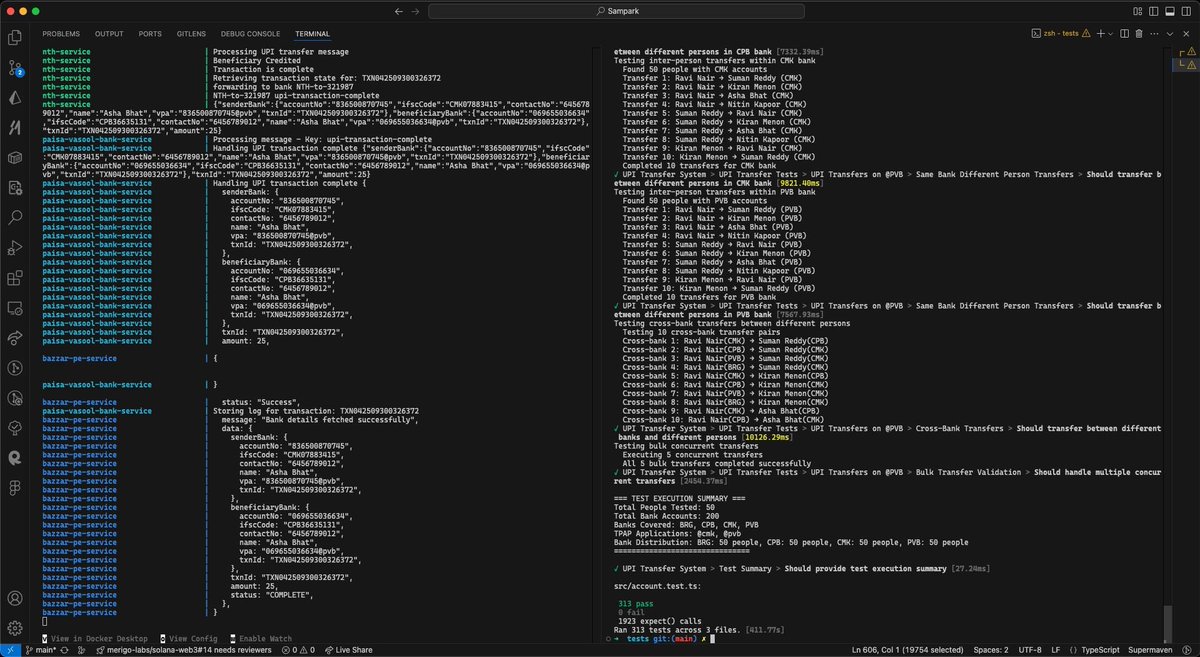
Task: Open the Manage settings gear
Action: coord(14,627)
